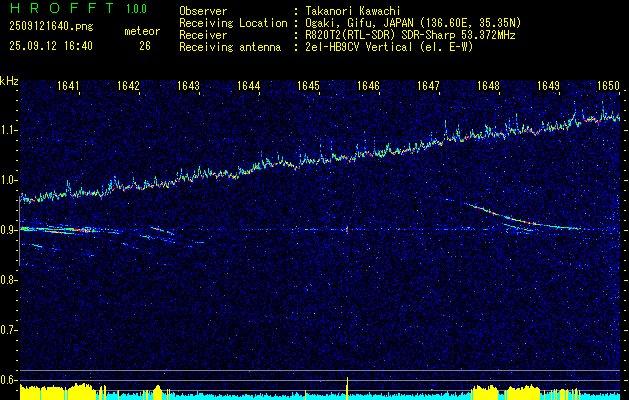Click the meteor count value 26
Image resolution: width=629 pixels, height=400 pixels.
coord(144,45)
